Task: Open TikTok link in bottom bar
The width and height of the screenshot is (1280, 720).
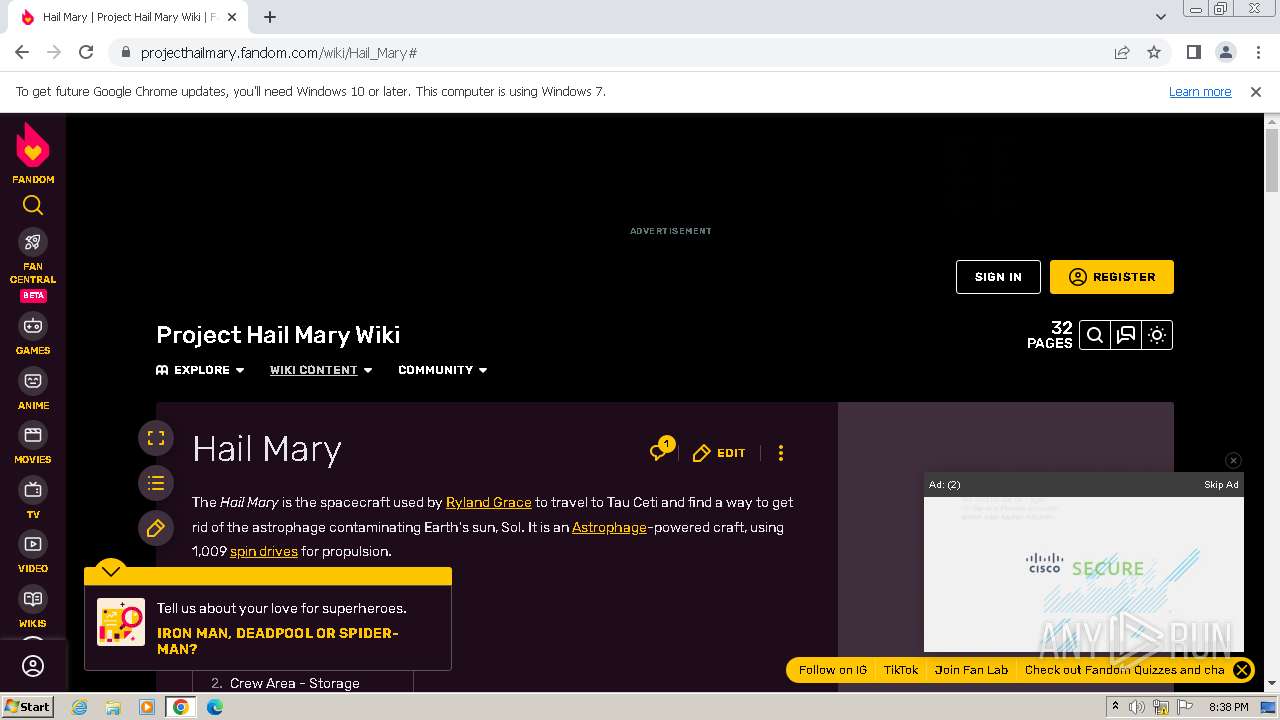Action: point(900,670)
